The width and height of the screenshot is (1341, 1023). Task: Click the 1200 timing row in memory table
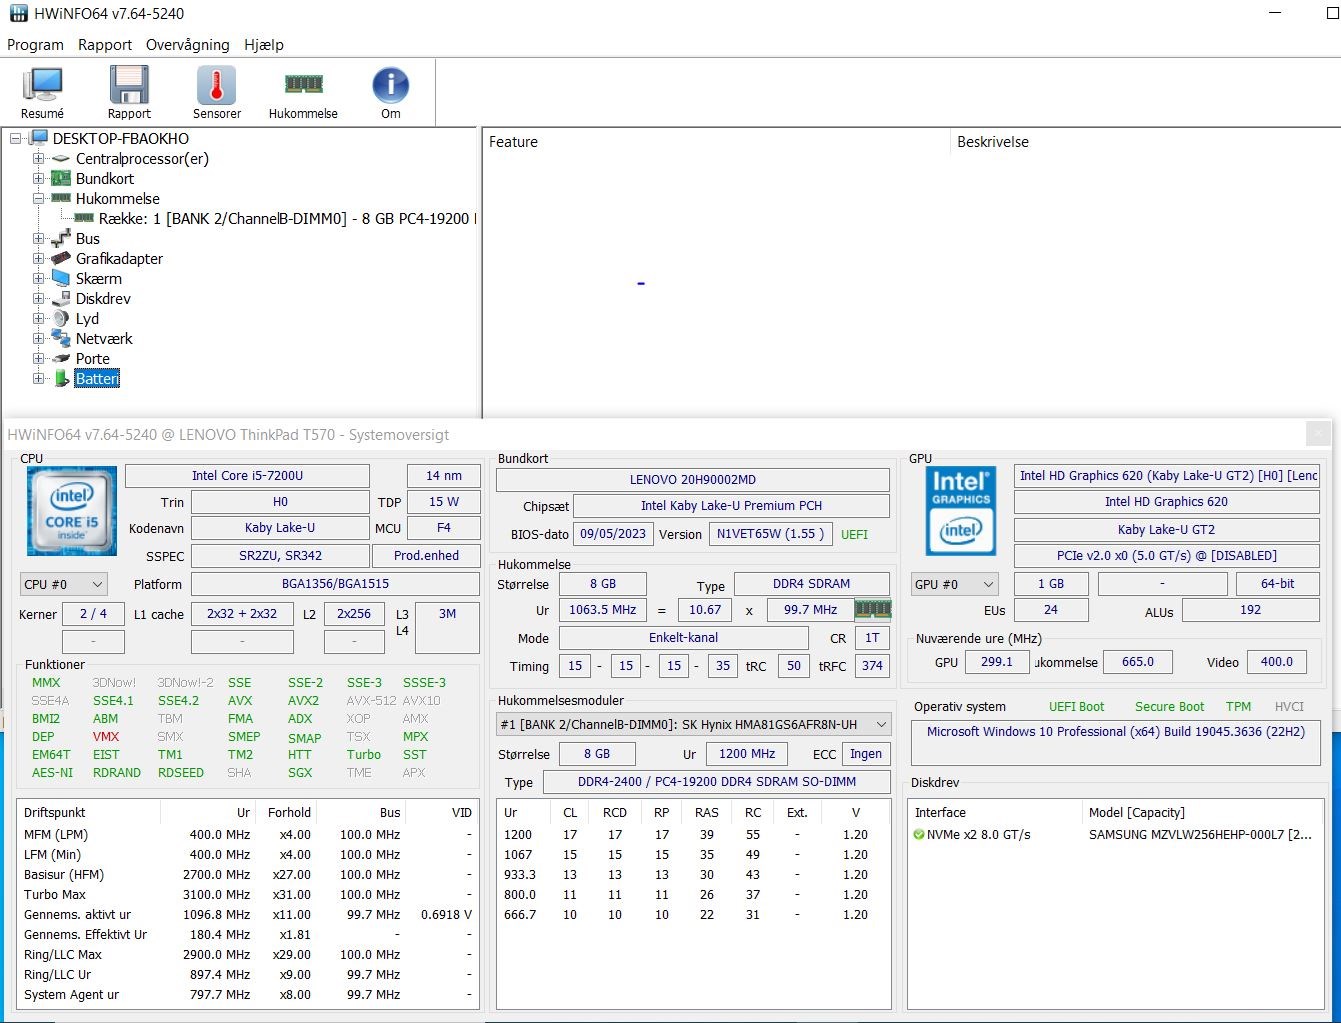click(x=693, y=834)
